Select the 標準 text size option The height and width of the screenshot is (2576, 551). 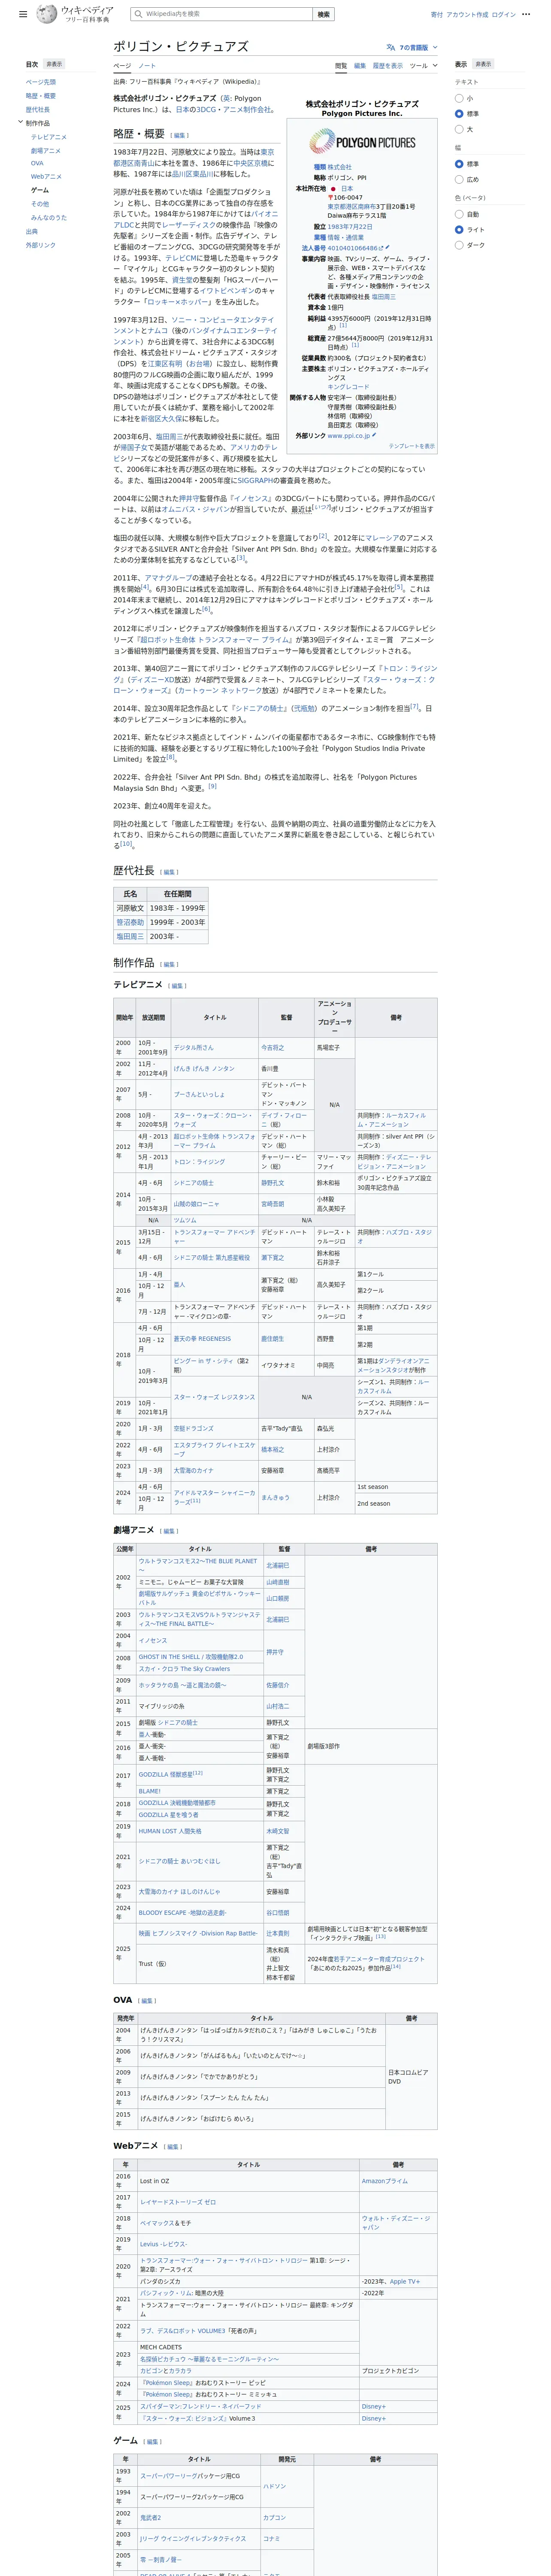coord(459,114)
